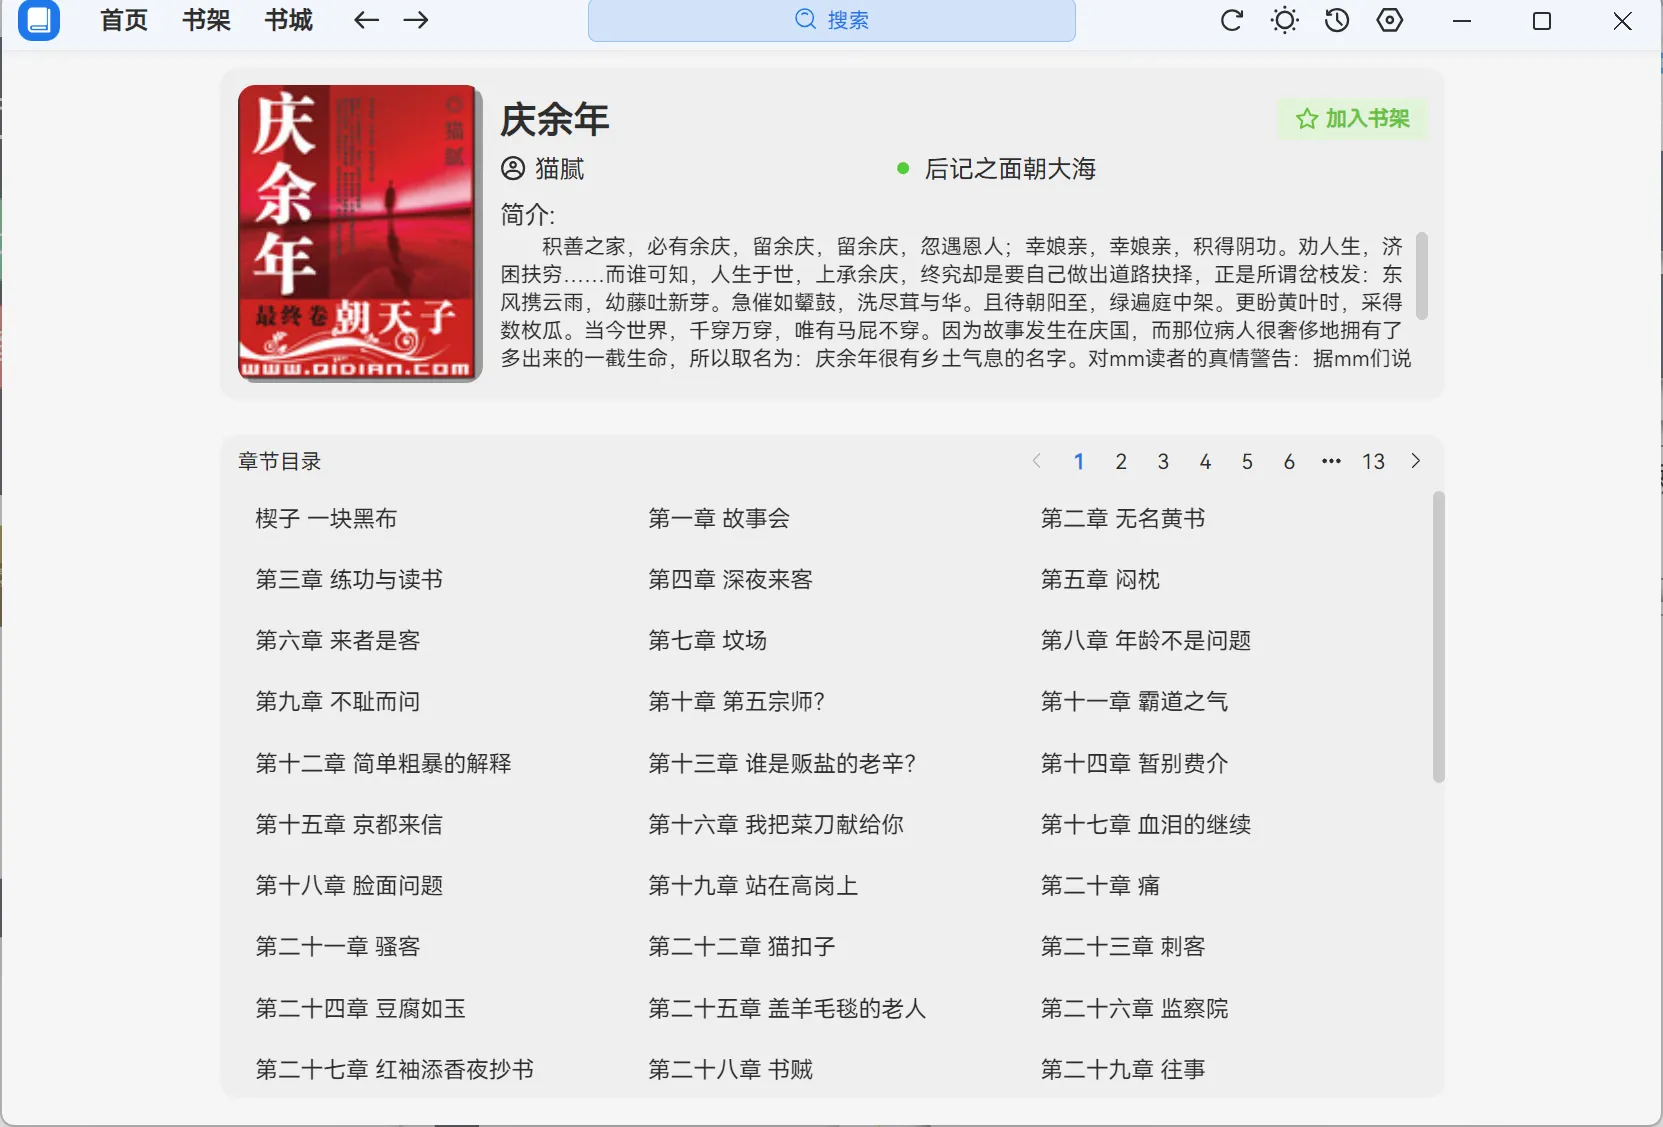The image size is (1663, 1127).
Task: Select chapter page 13
Action: pyautogui.click(x=1373, y=461)
